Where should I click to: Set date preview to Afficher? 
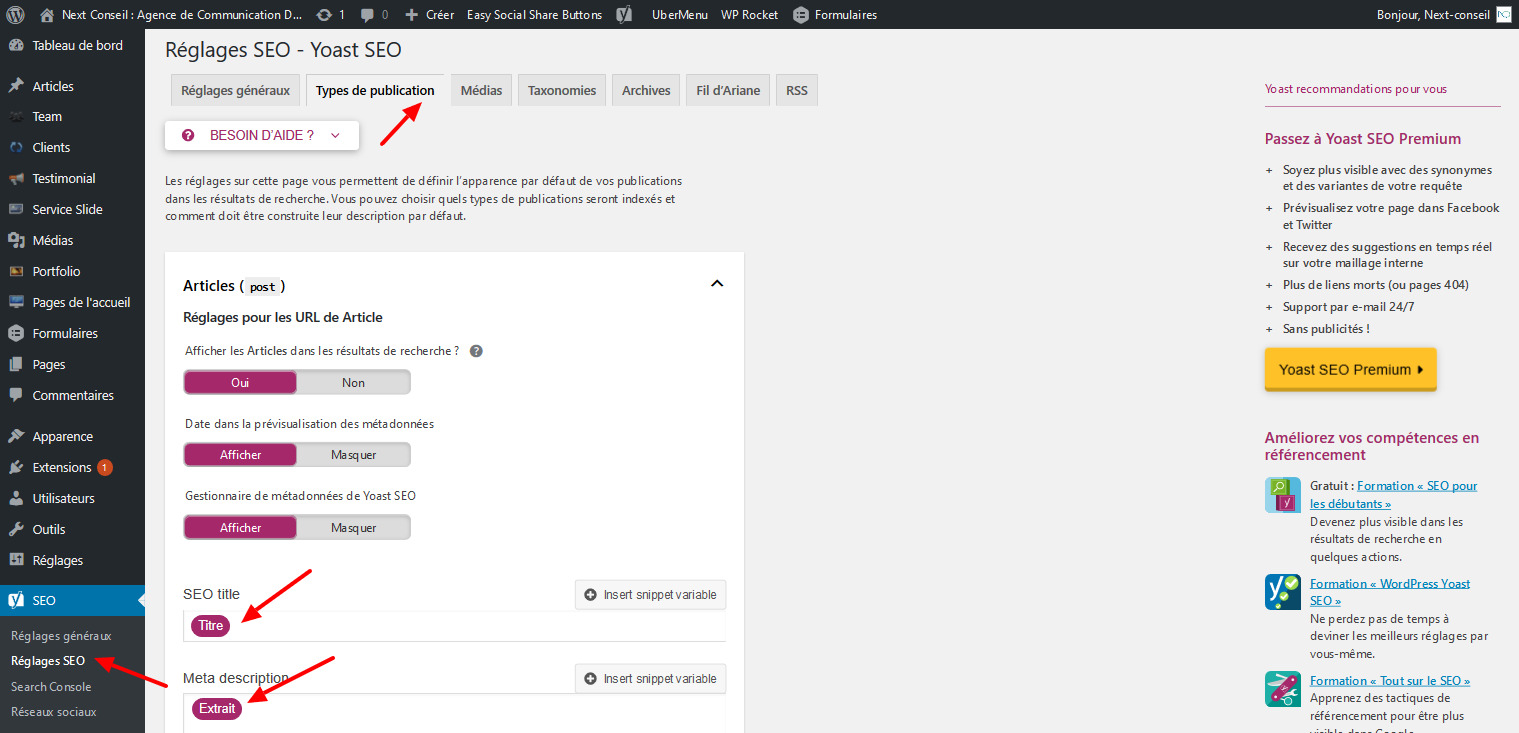[x=240, y=454]
